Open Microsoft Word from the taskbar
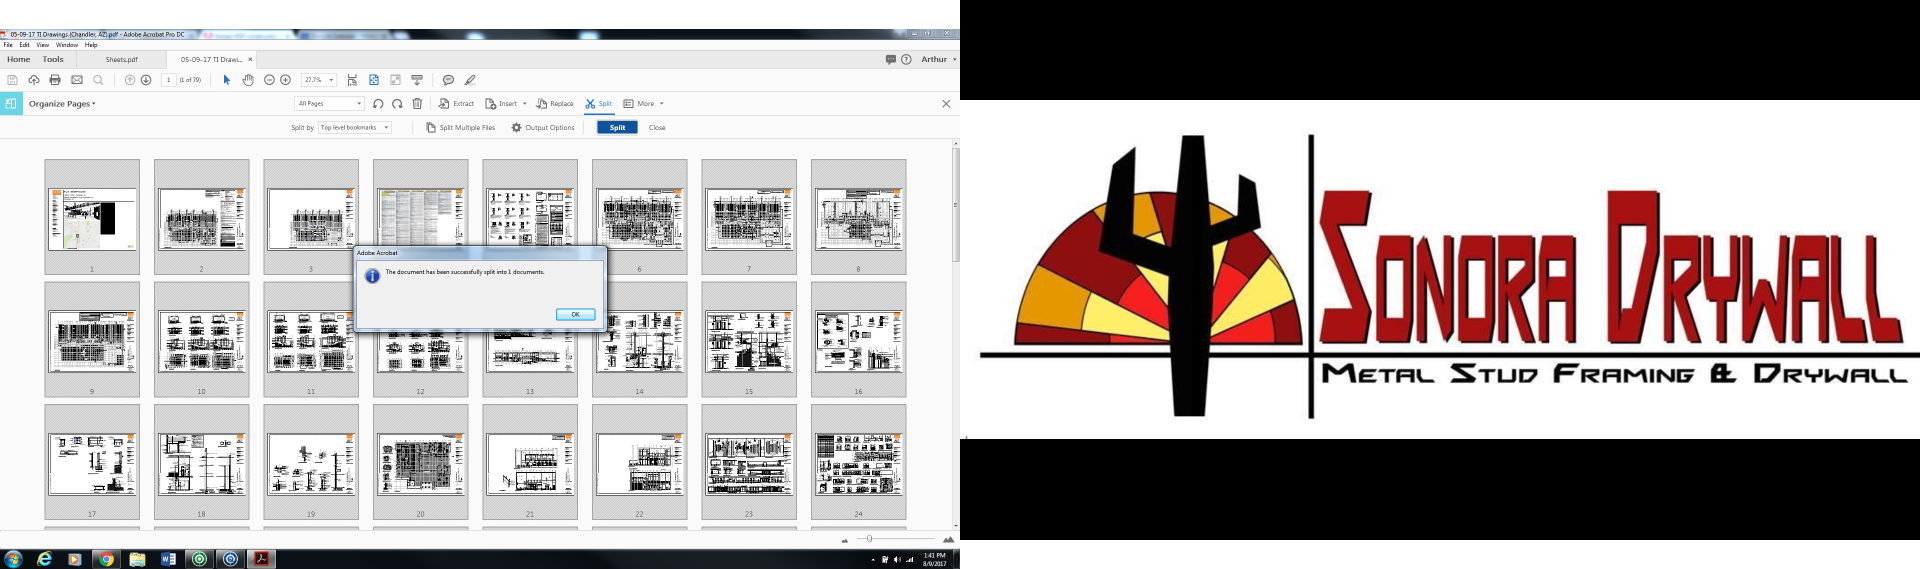The height and width of the screenshot is (569, 1920). click(168, 559)
